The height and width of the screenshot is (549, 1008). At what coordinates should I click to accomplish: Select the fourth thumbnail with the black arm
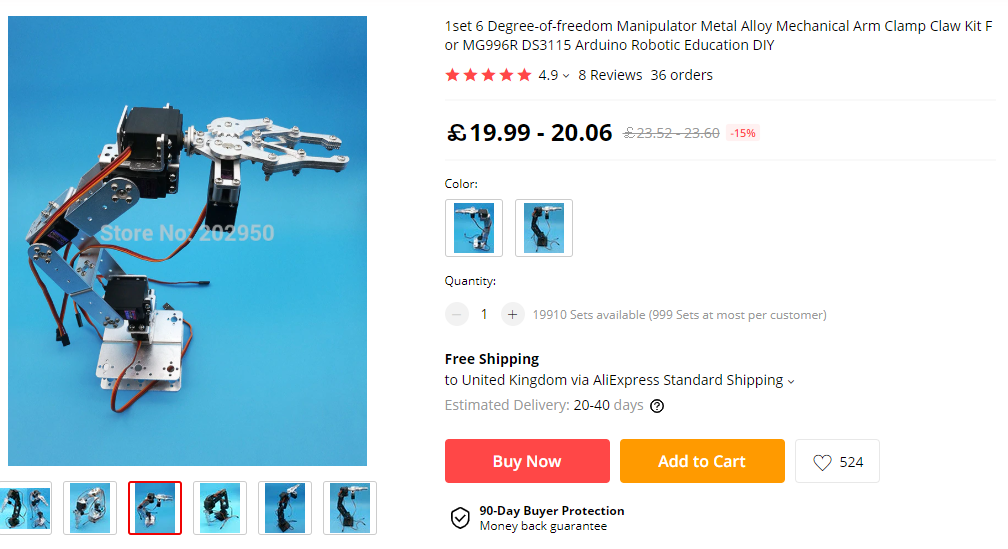click(x=220, y=508)
